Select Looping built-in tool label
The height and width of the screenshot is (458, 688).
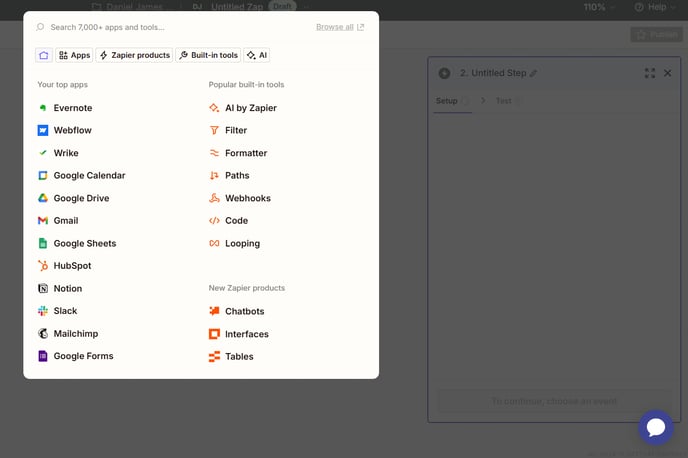point(242,243)
